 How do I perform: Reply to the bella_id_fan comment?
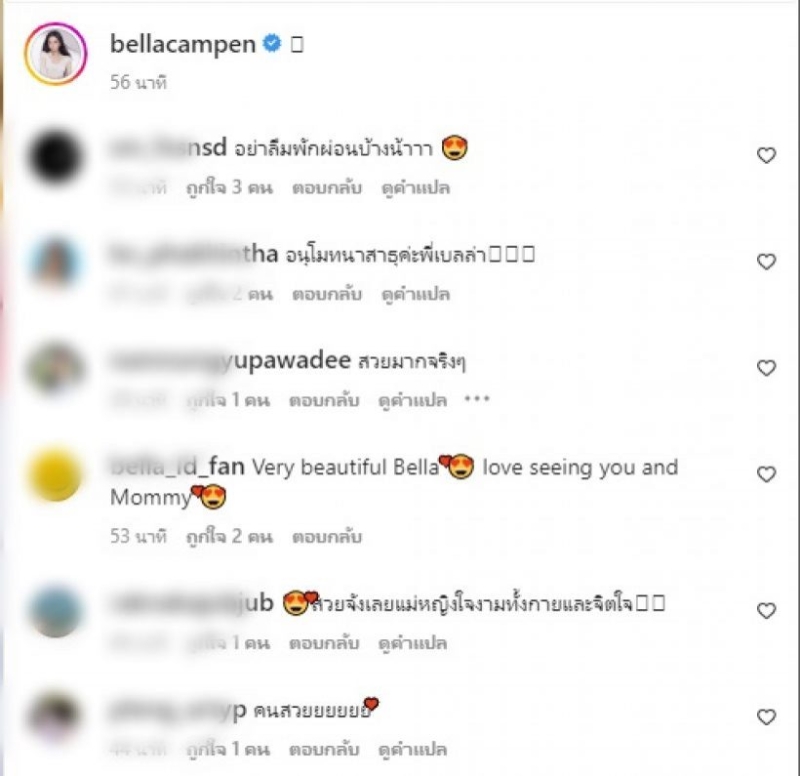327,537
